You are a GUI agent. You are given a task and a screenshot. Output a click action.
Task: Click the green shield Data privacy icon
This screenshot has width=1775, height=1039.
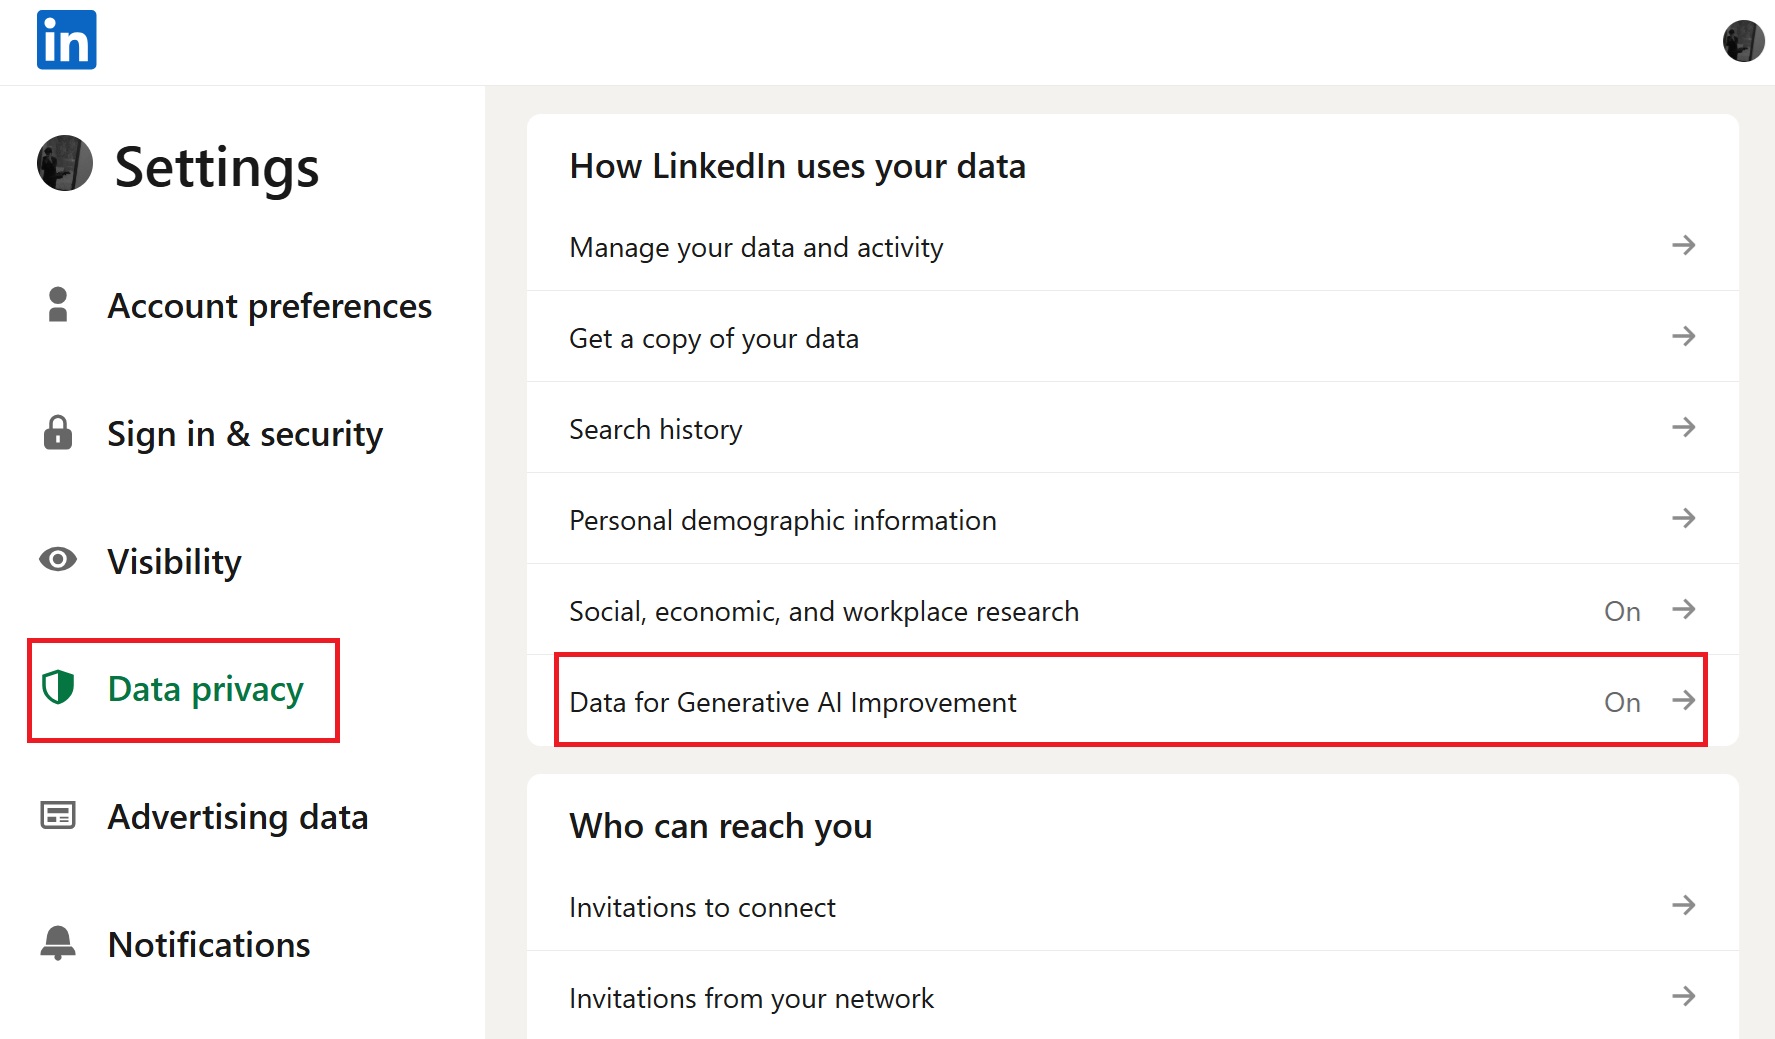[58, 688]
